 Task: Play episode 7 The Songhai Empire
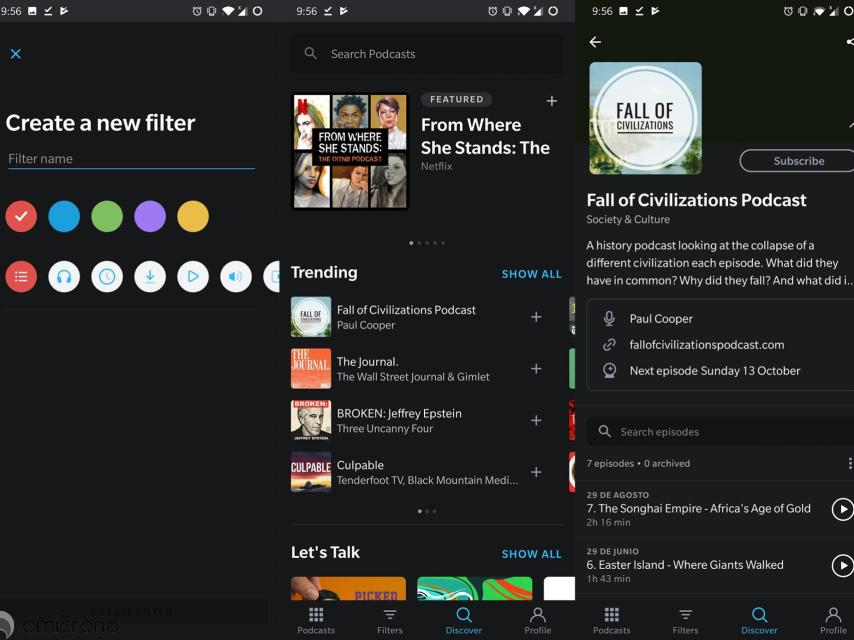842,509
